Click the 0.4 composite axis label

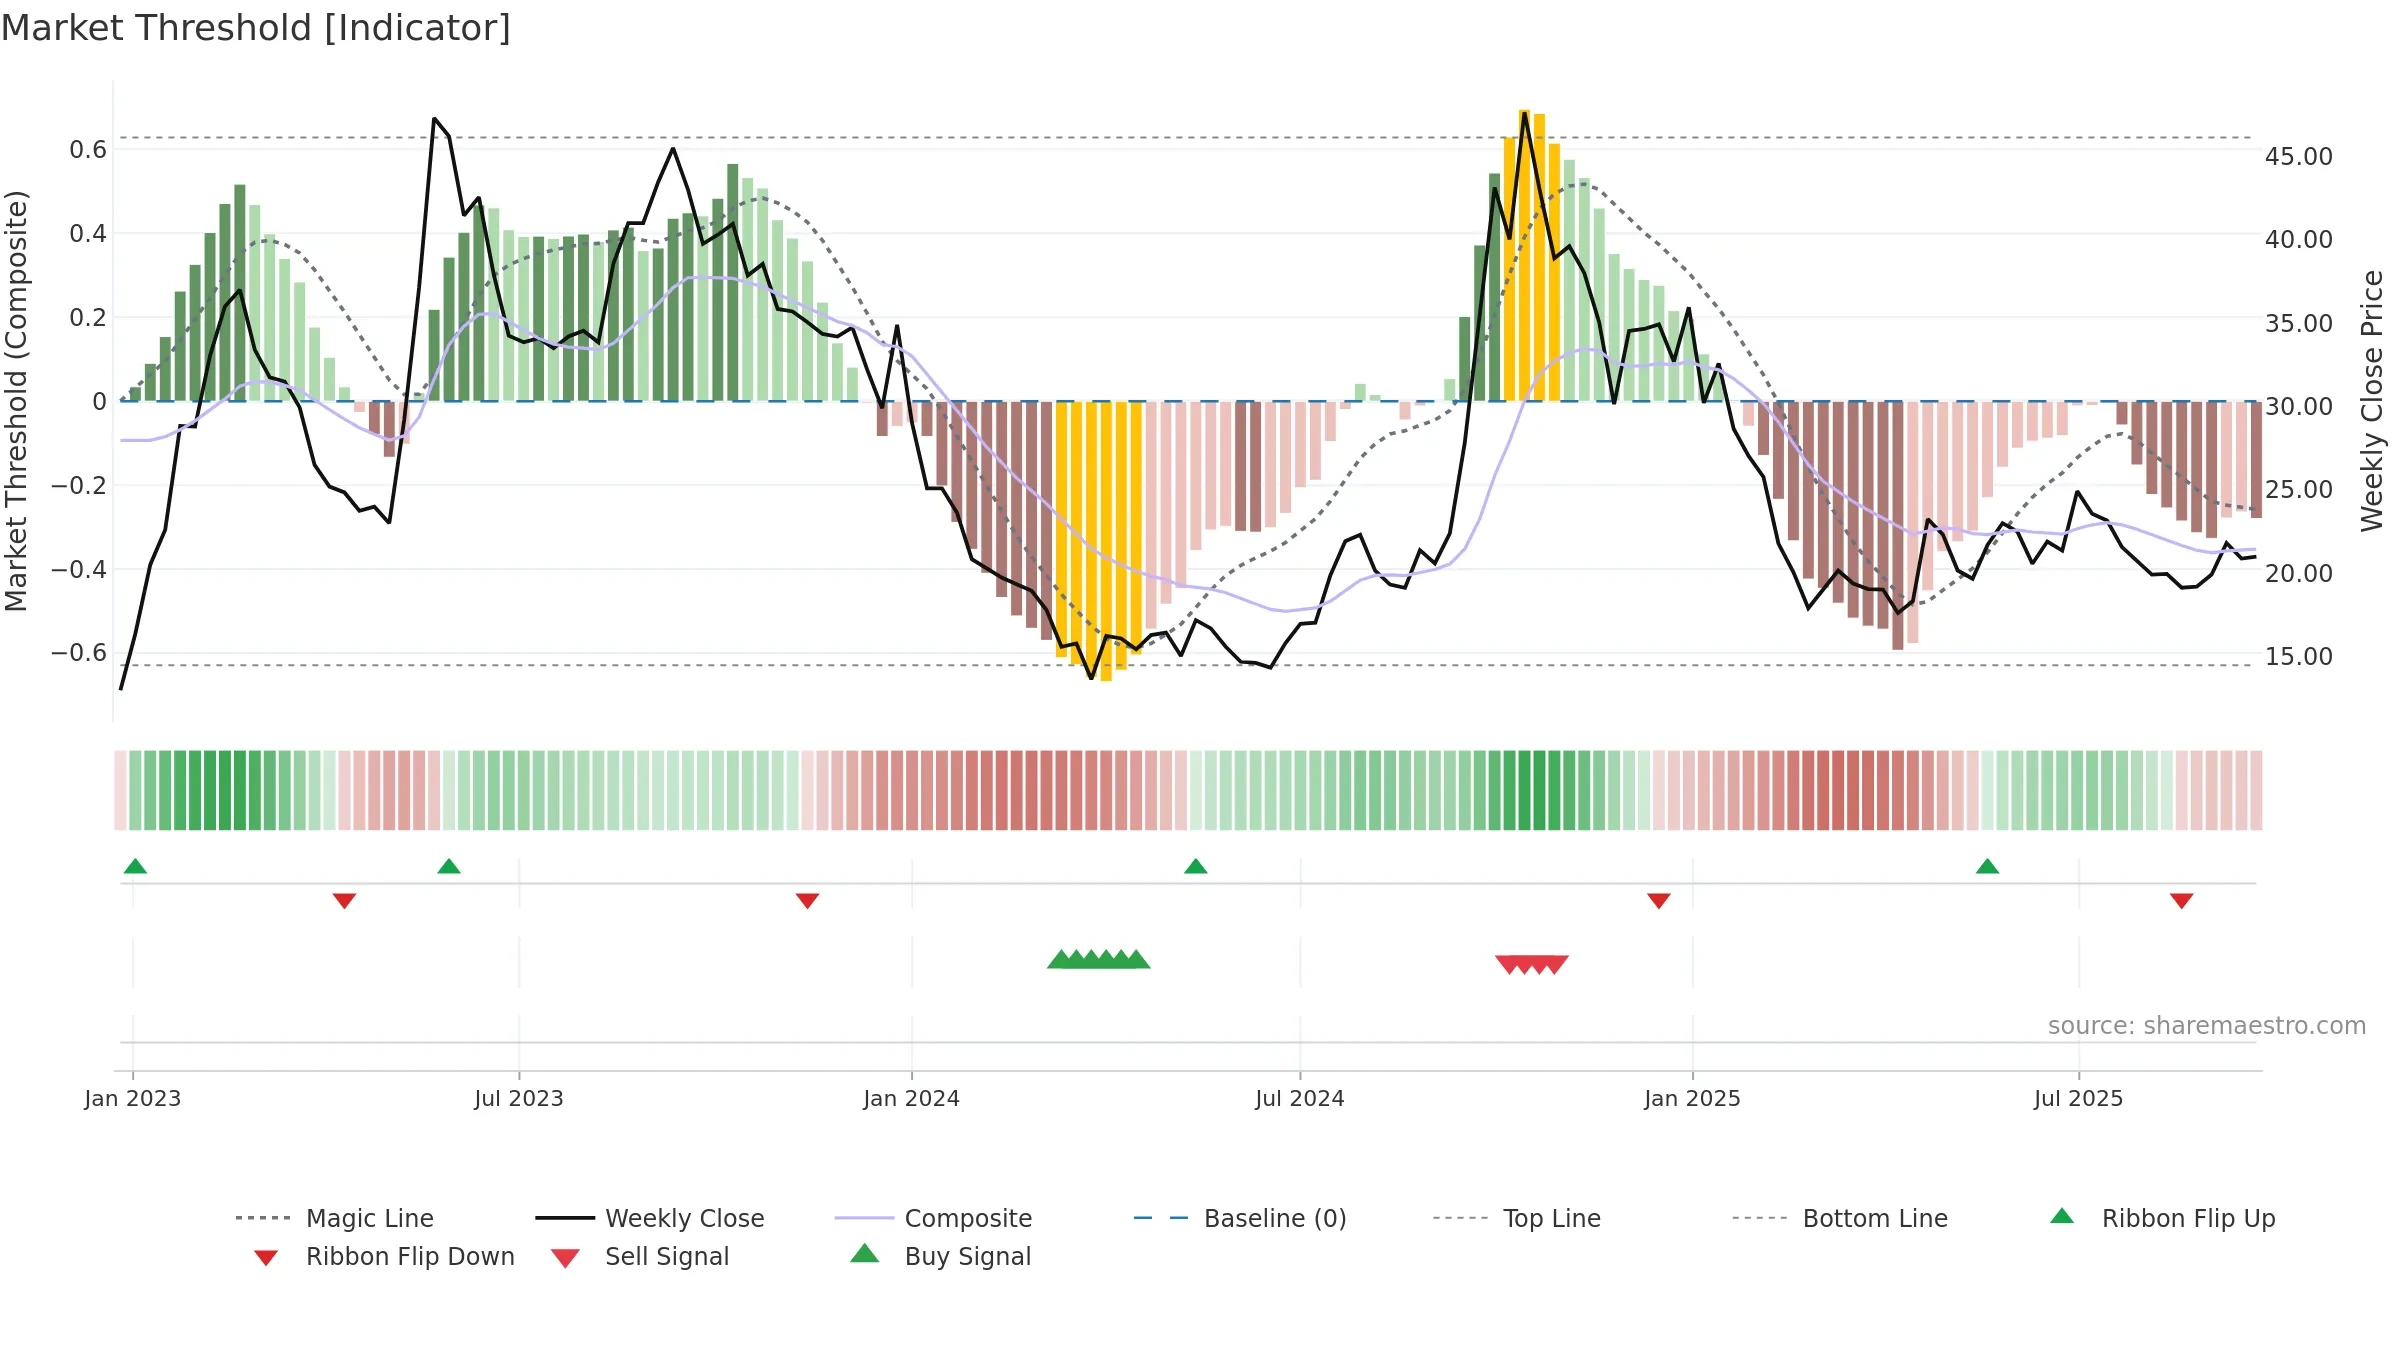[x=88, y=234]
